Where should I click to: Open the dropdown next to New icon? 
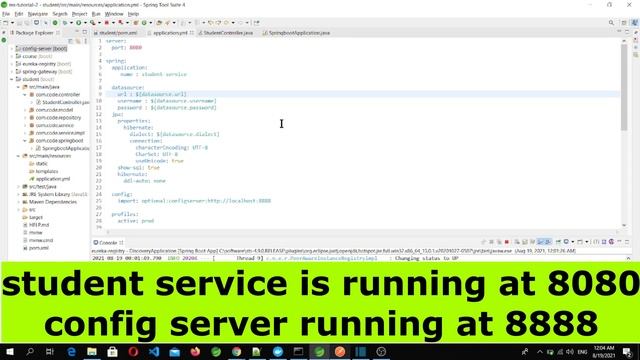(13, 23)
